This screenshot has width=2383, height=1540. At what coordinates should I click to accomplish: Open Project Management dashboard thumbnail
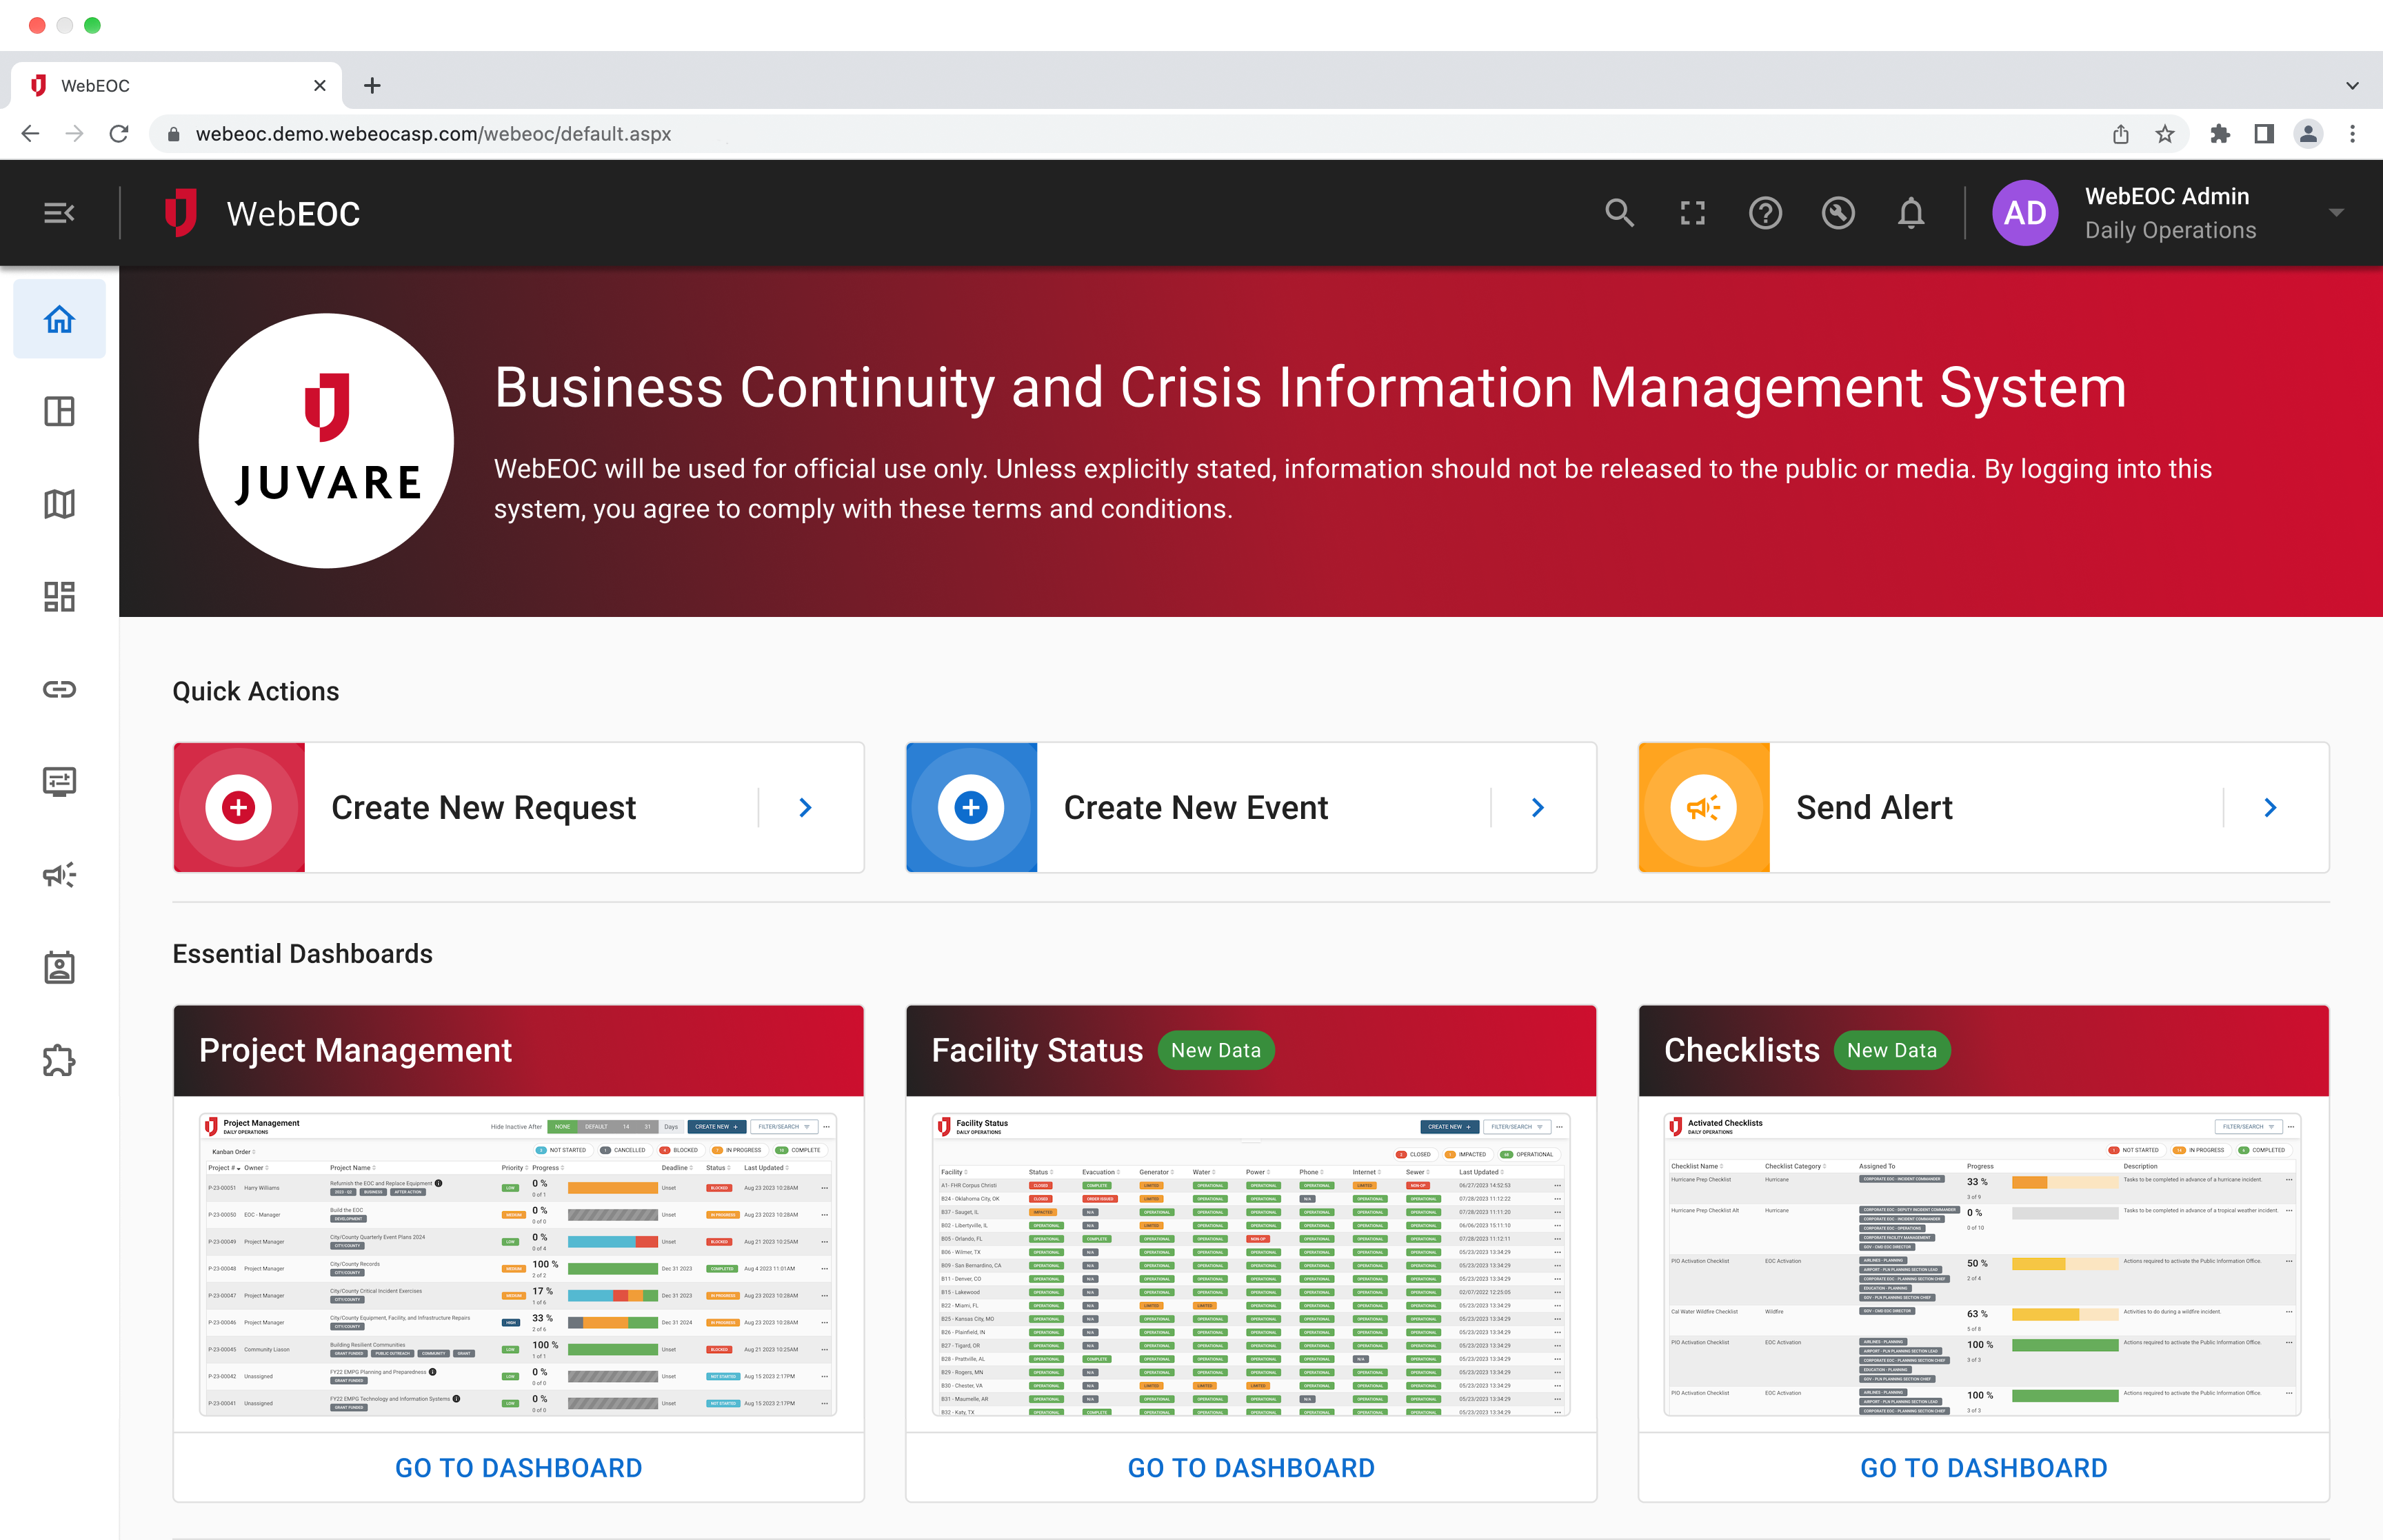(518, 1264)
